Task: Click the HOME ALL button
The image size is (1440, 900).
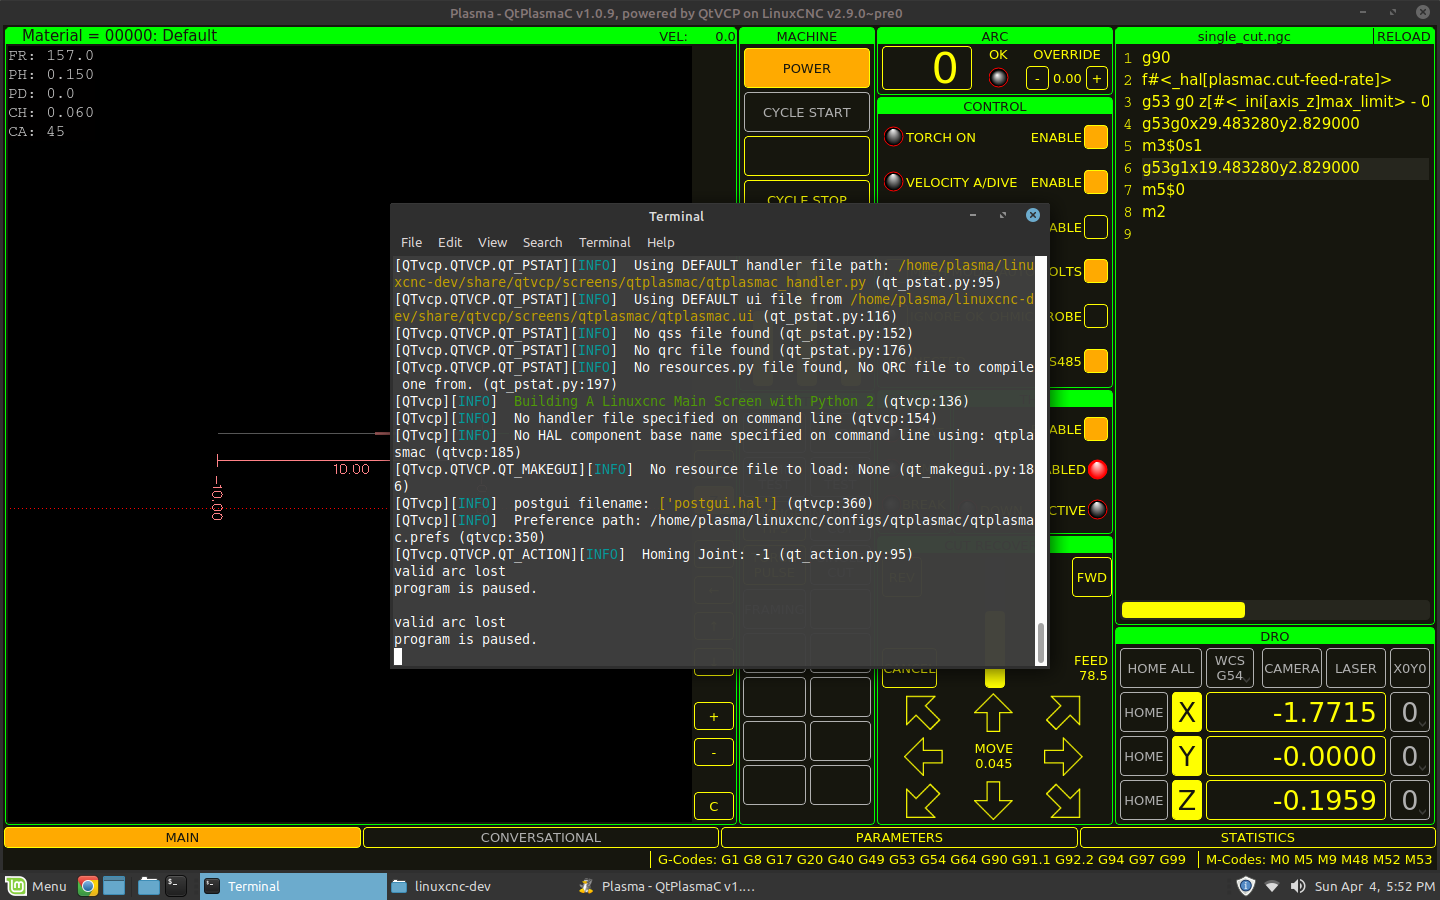Action: coord(1160,668)
